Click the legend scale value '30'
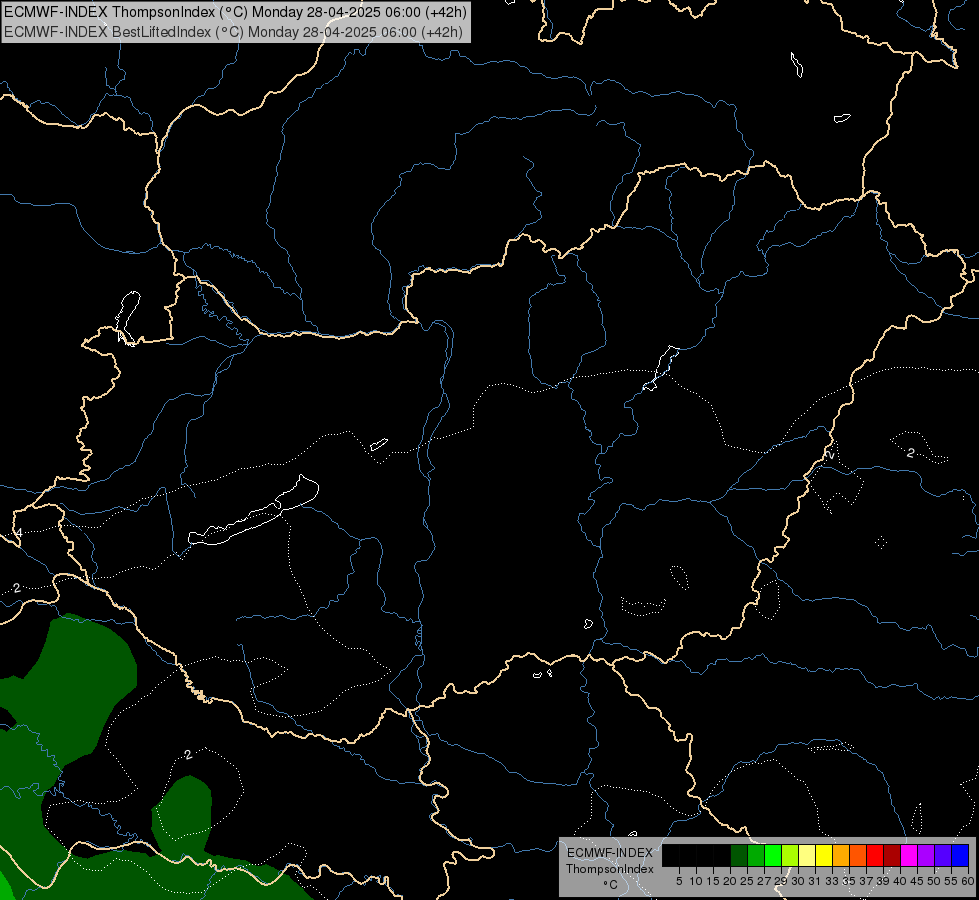This screenshot has height=900, width=979. [798, 881]
